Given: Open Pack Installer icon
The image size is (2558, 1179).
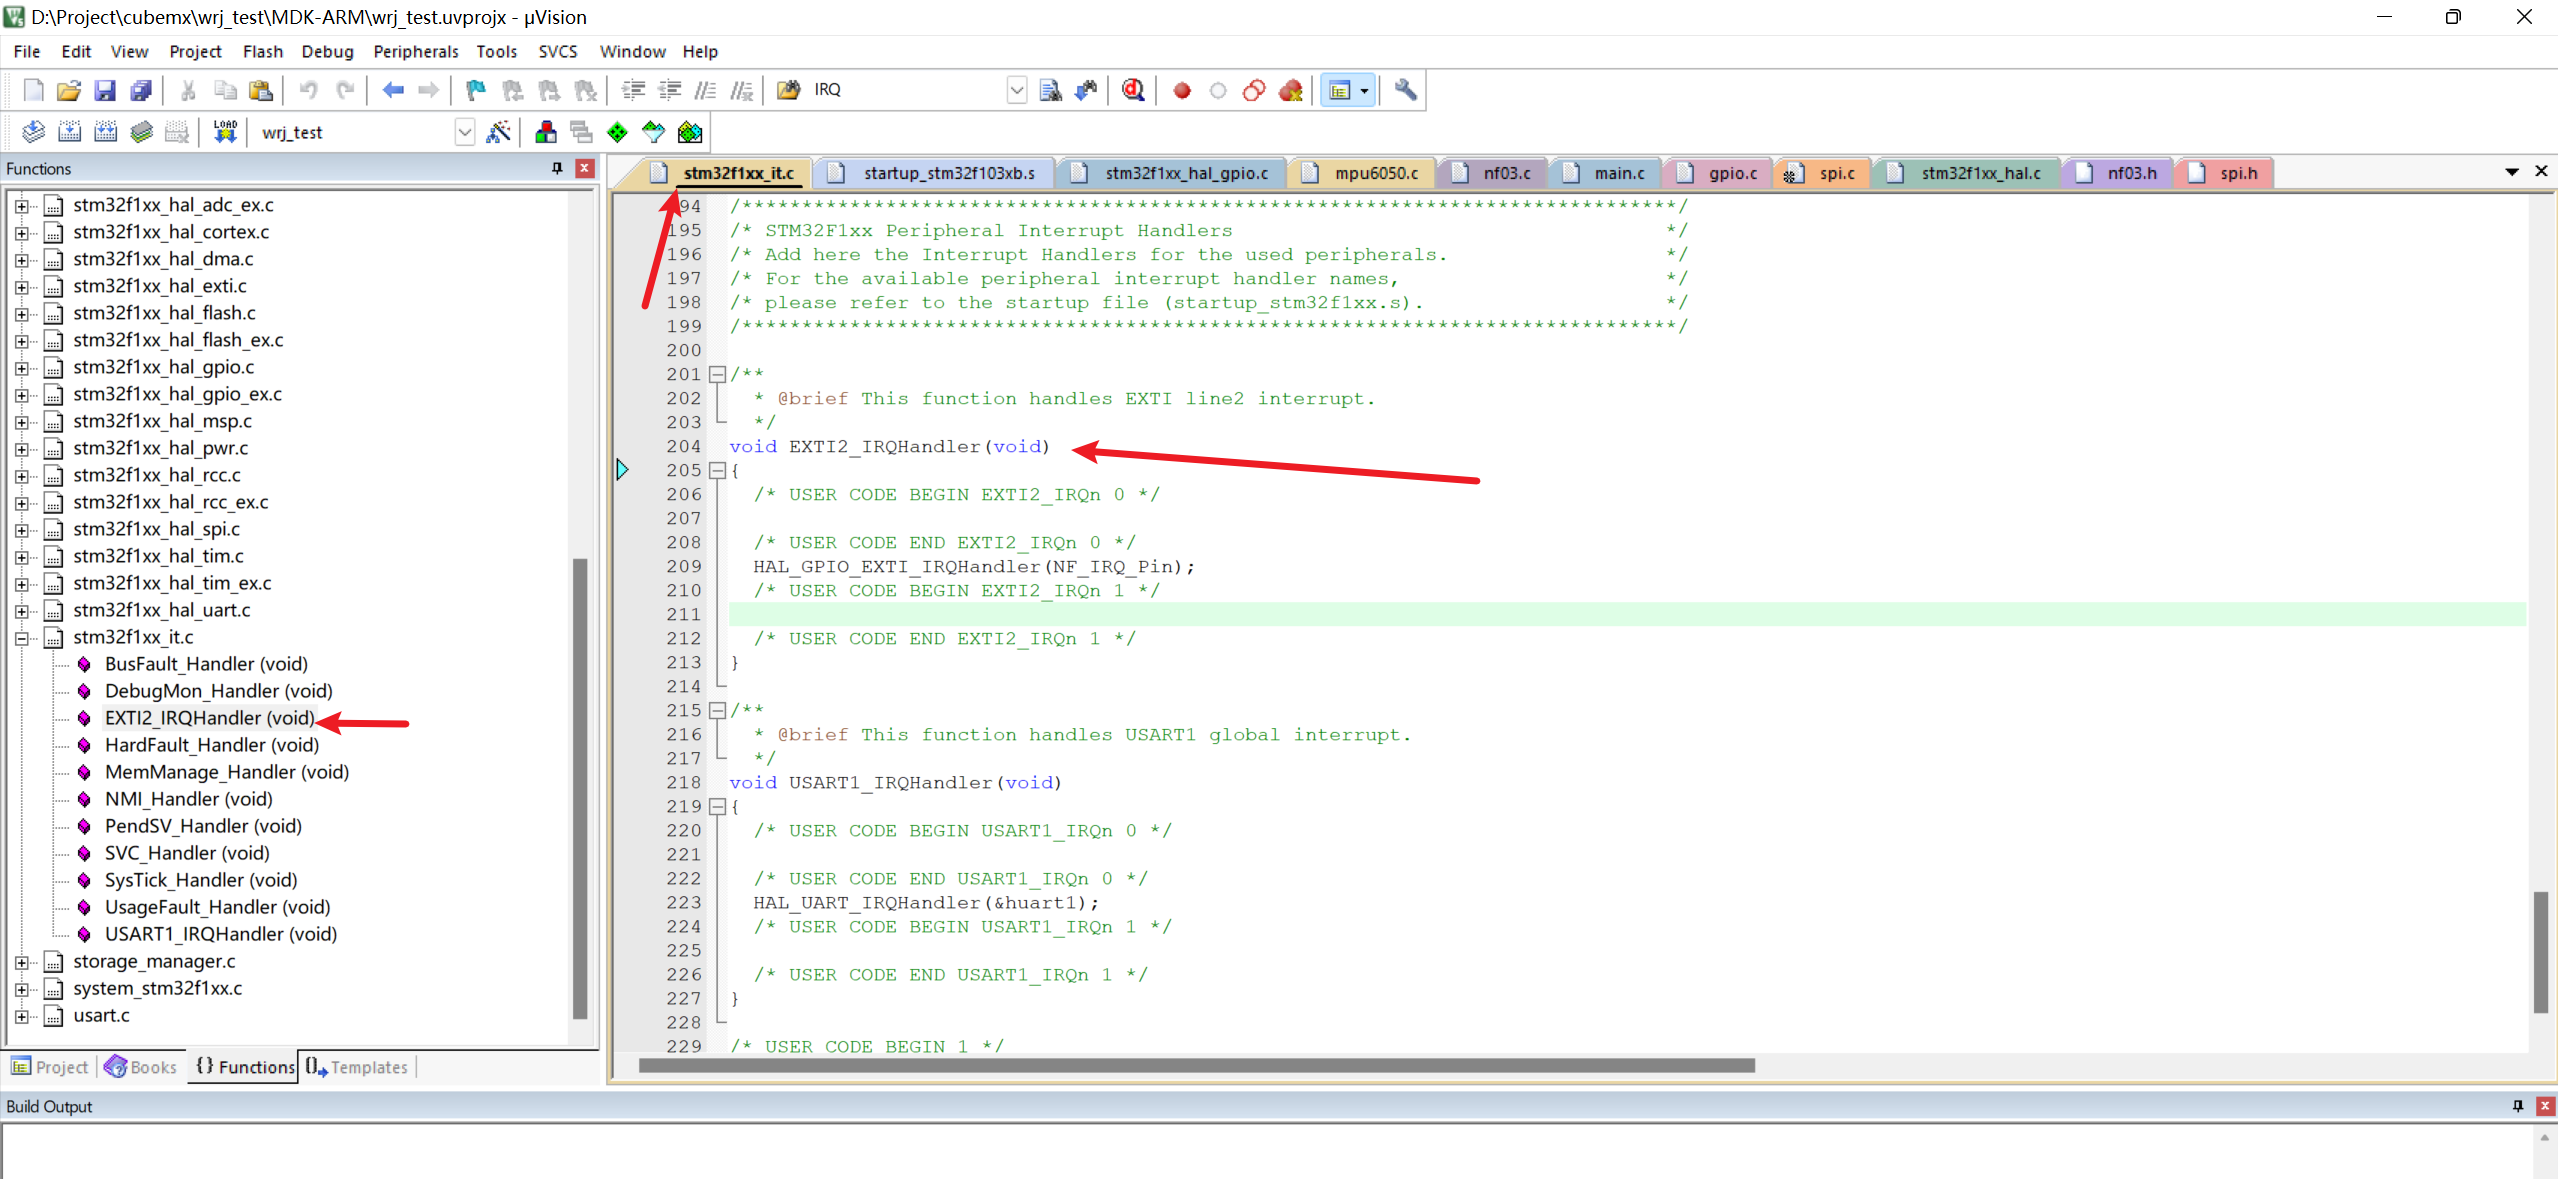Looking at the screenshot, I should (690, 132).
